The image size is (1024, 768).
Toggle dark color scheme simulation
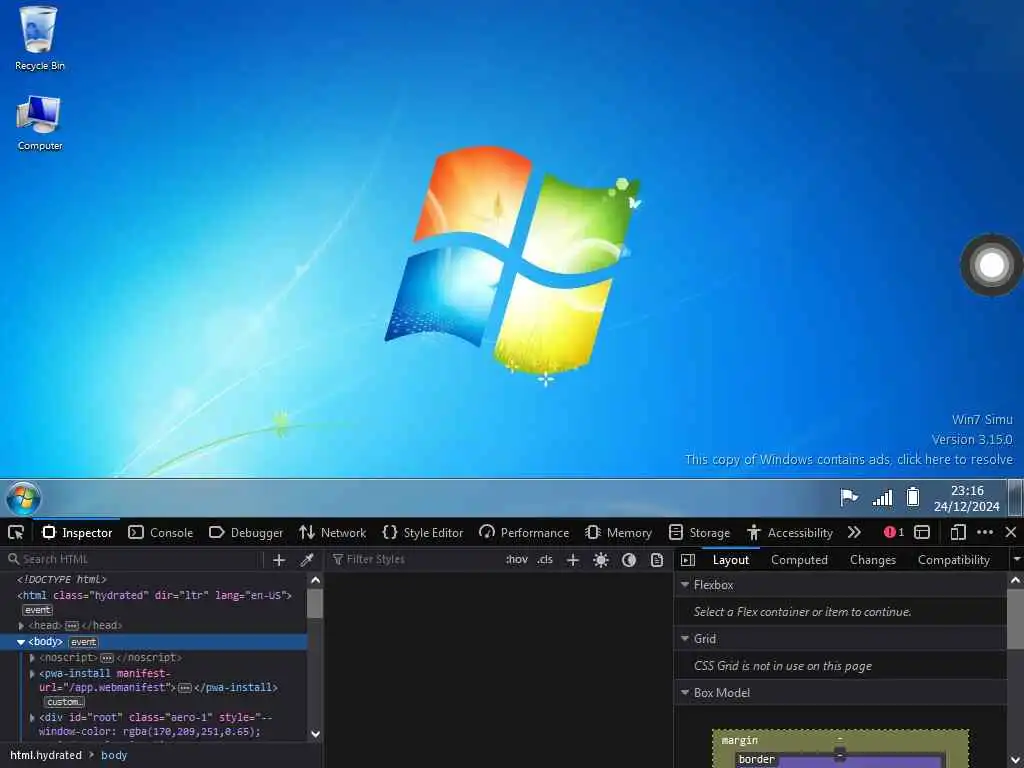coord(629,560)
